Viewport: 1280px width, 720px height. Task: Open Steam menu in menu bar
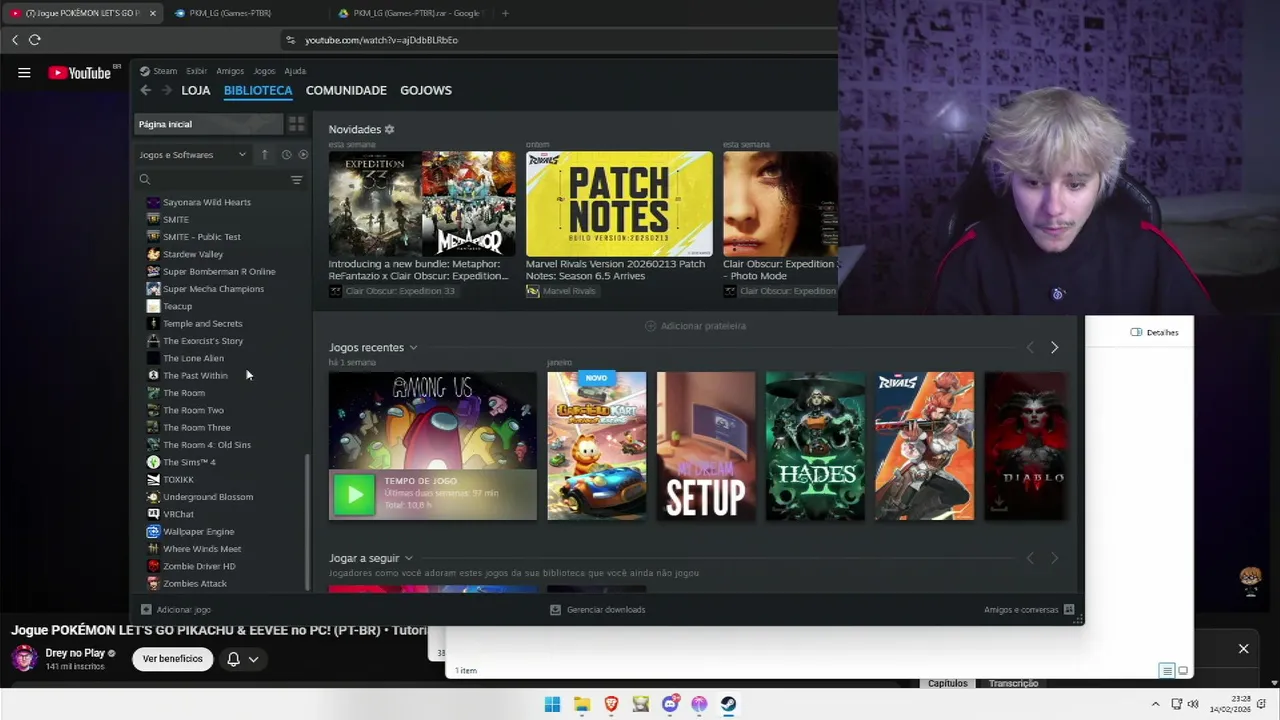[165, 71]
